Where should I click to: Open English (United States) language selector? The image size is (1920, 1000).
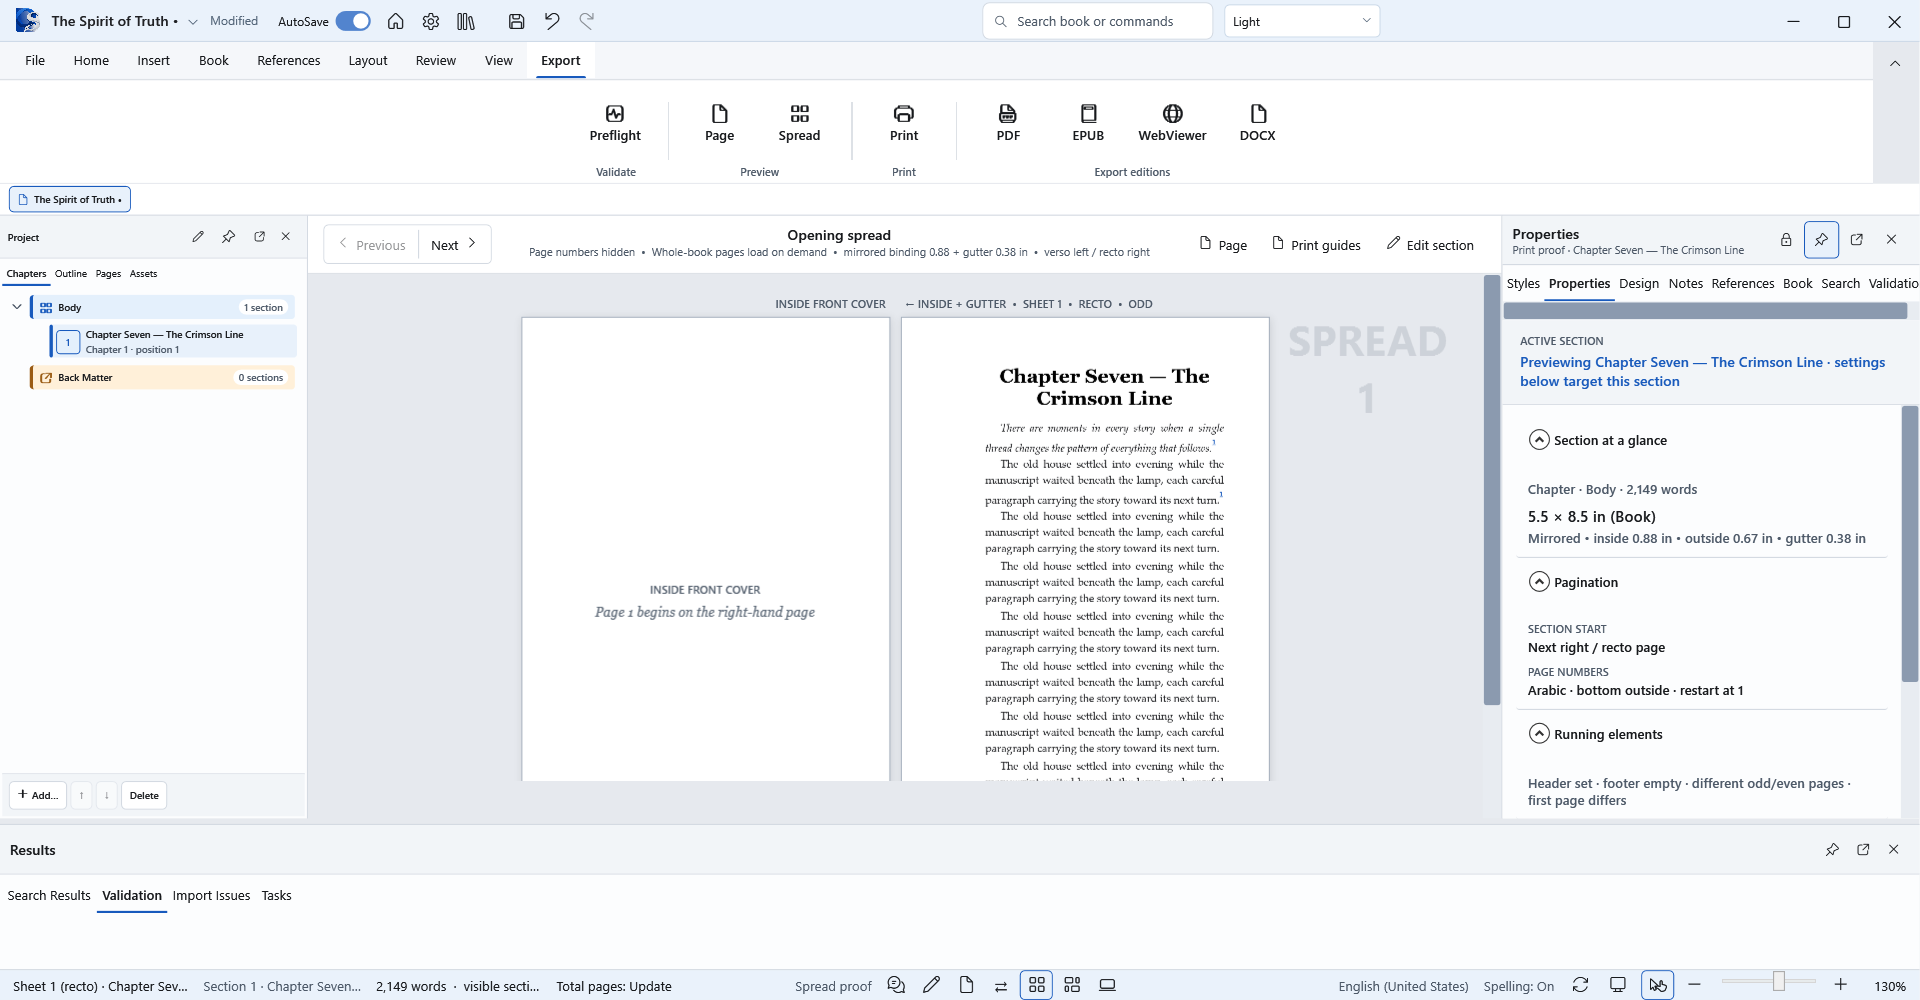[x=1403, y=986]
